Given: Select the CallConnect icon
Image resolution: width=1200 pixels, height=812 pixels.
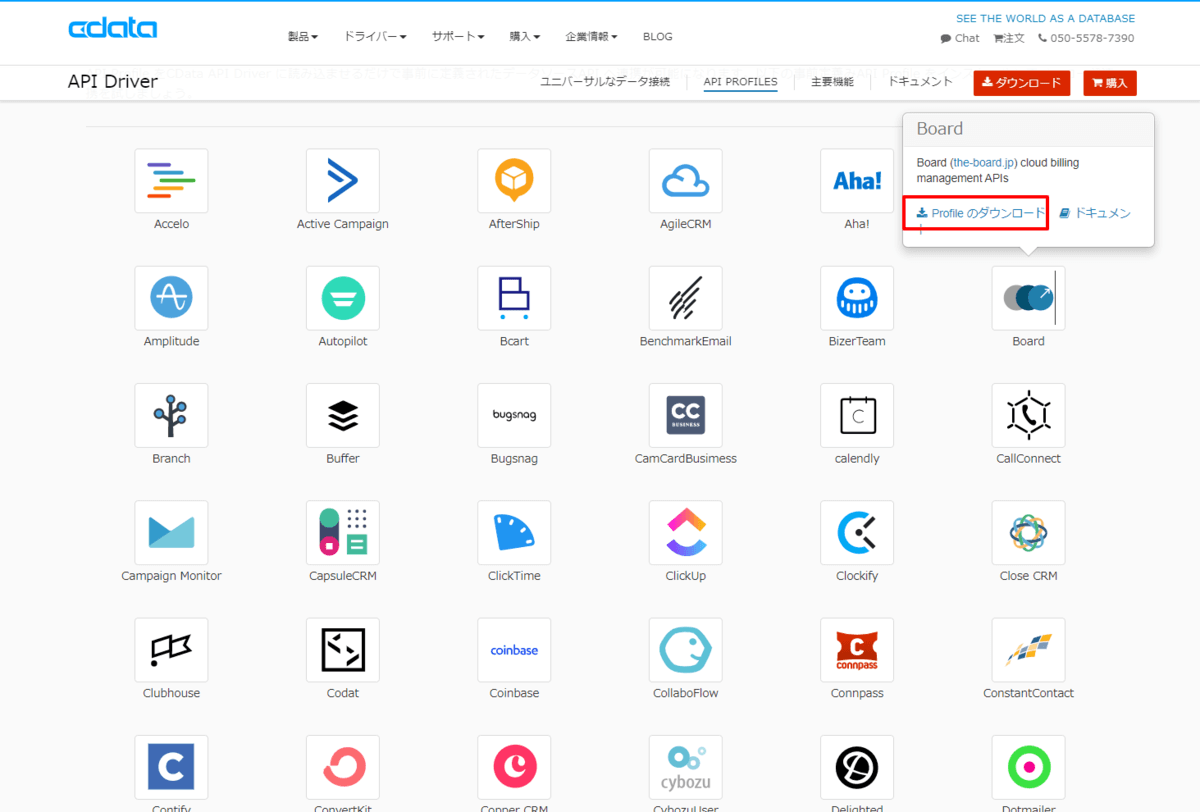Looking at the screenshot, I should pyautogui.click(x=1028, y=415).
